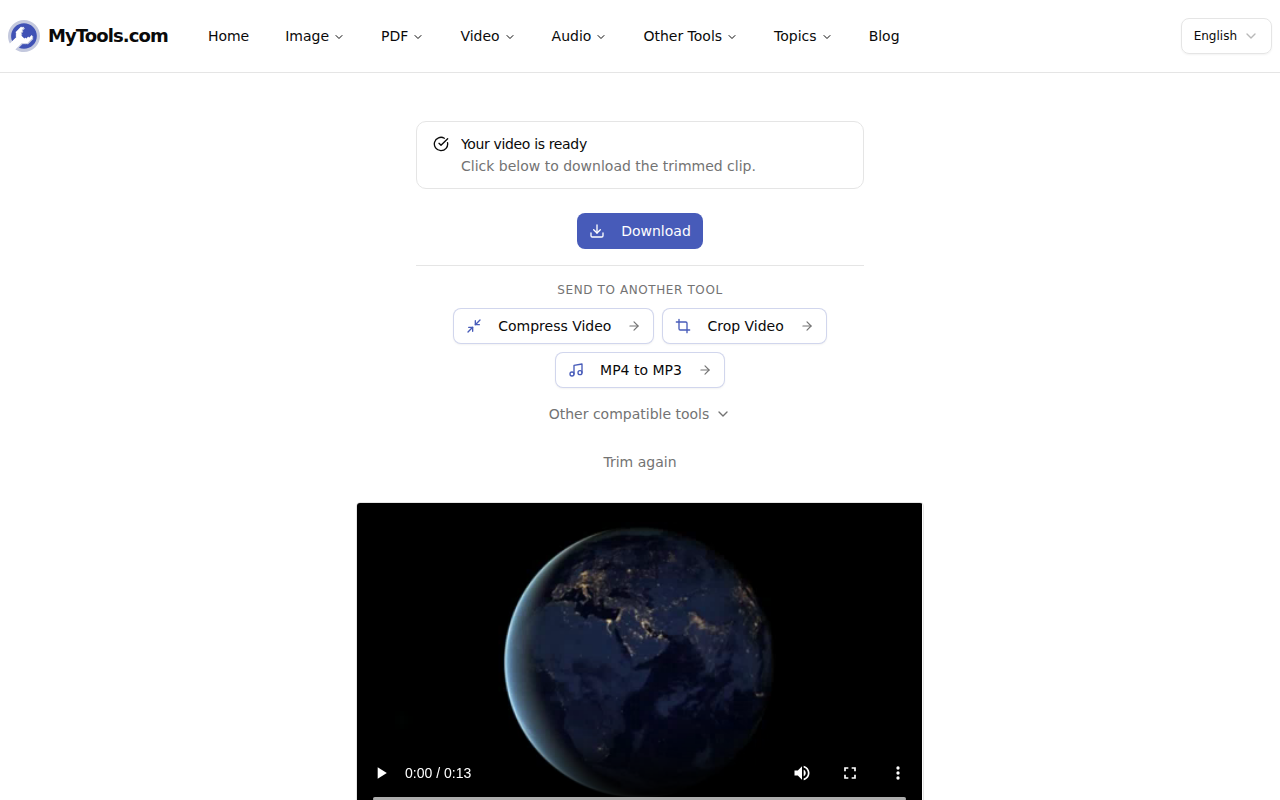This screenshot has width=1280, height=800.
Task: Click the Trim again link
Action: [640, 462]
